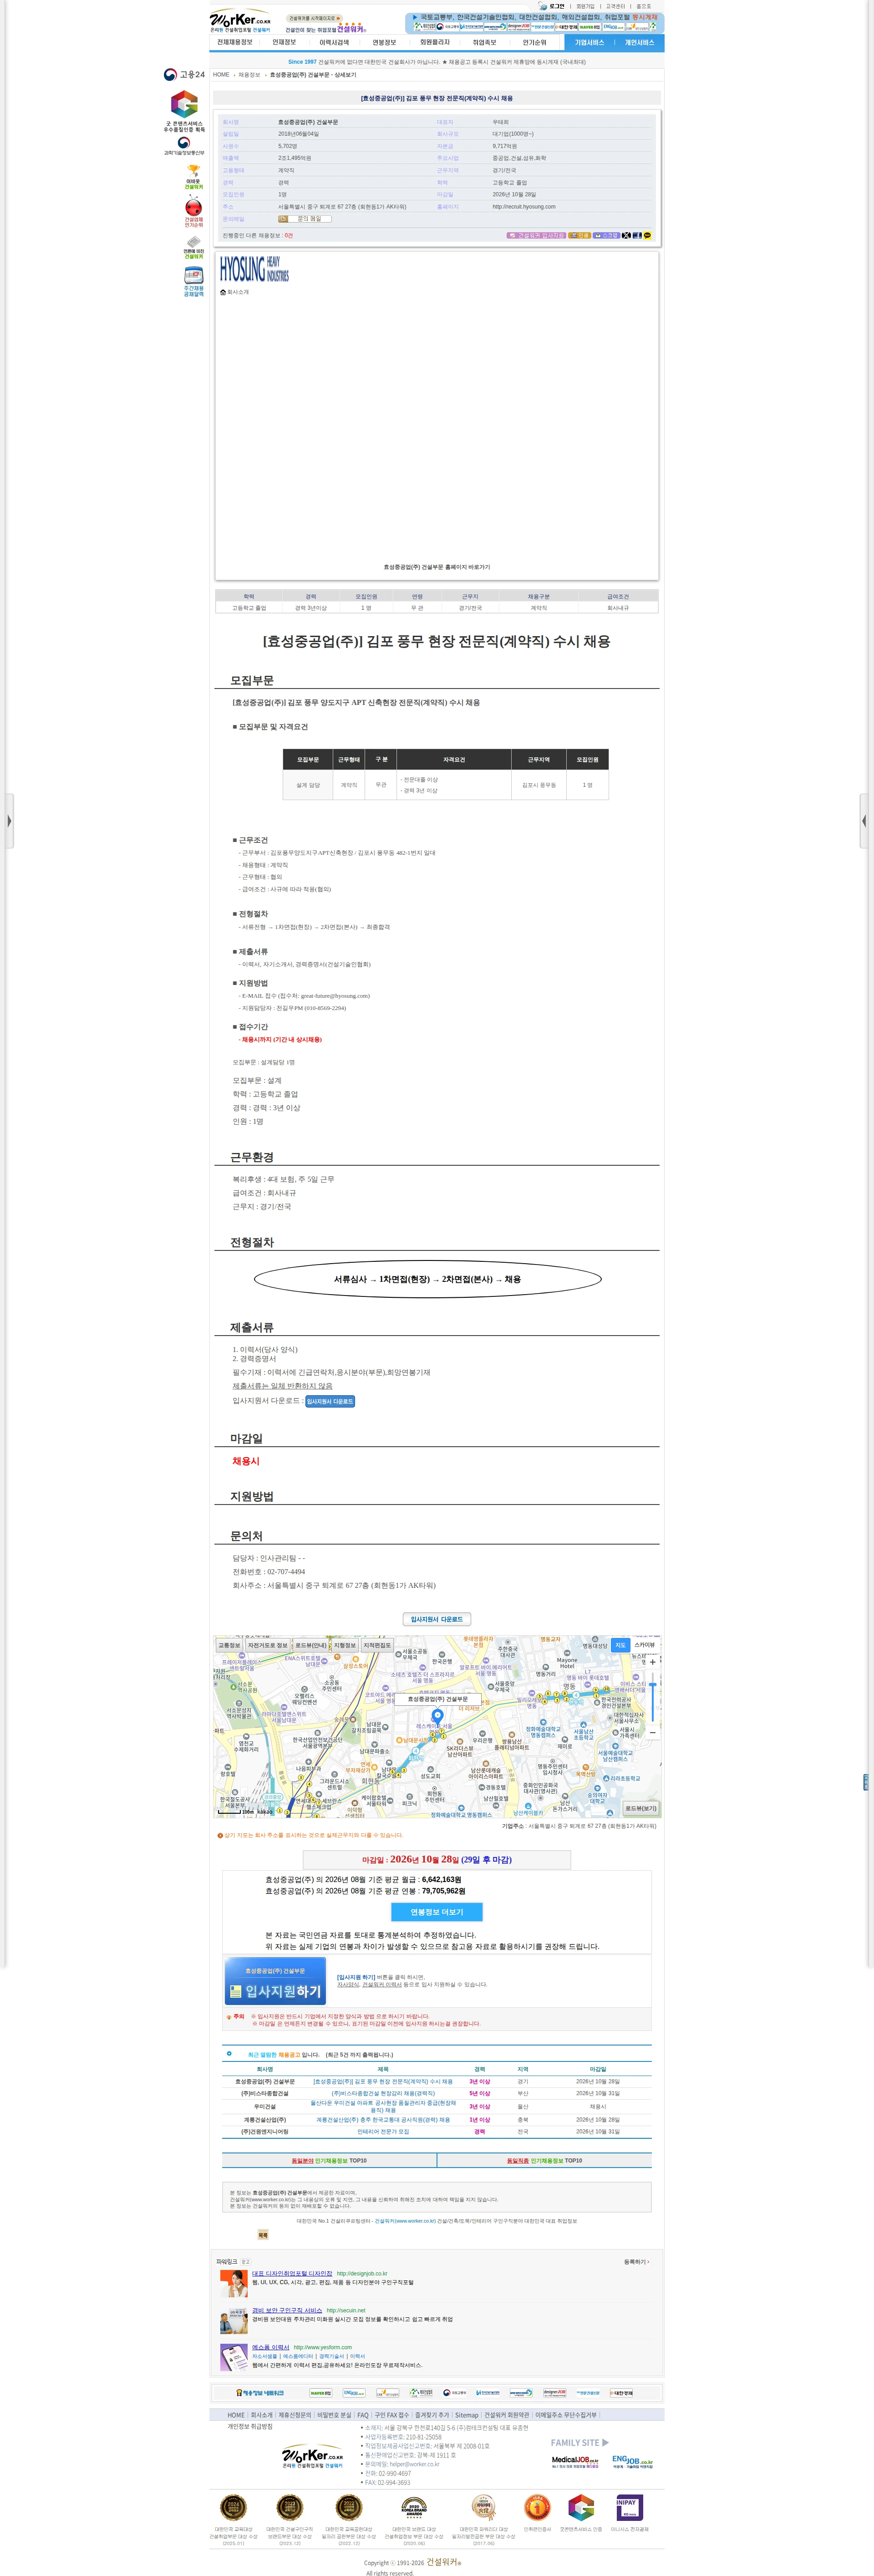
Task: Click the 인쇄 print button
Action: (x=580, y=235)
